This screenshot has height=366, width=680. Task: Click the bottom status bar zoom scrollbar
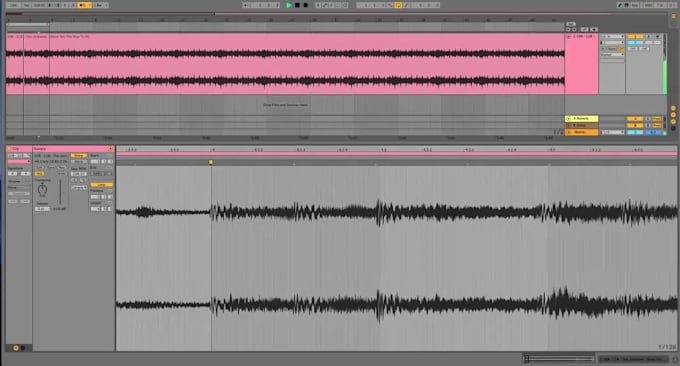559,359
